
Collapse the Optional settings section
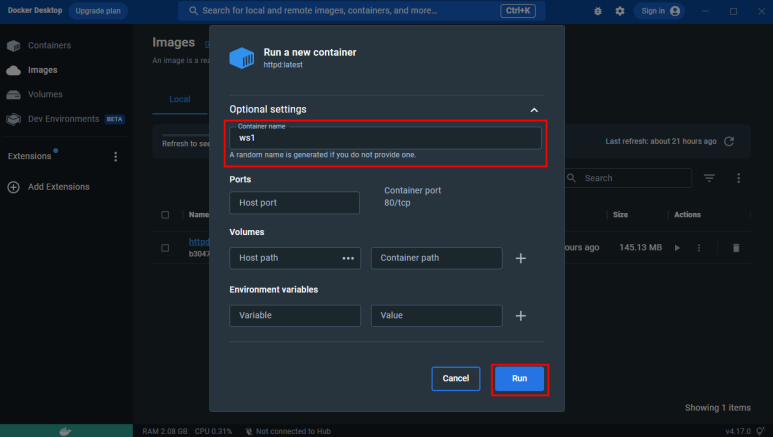click(x=534, y=110)
